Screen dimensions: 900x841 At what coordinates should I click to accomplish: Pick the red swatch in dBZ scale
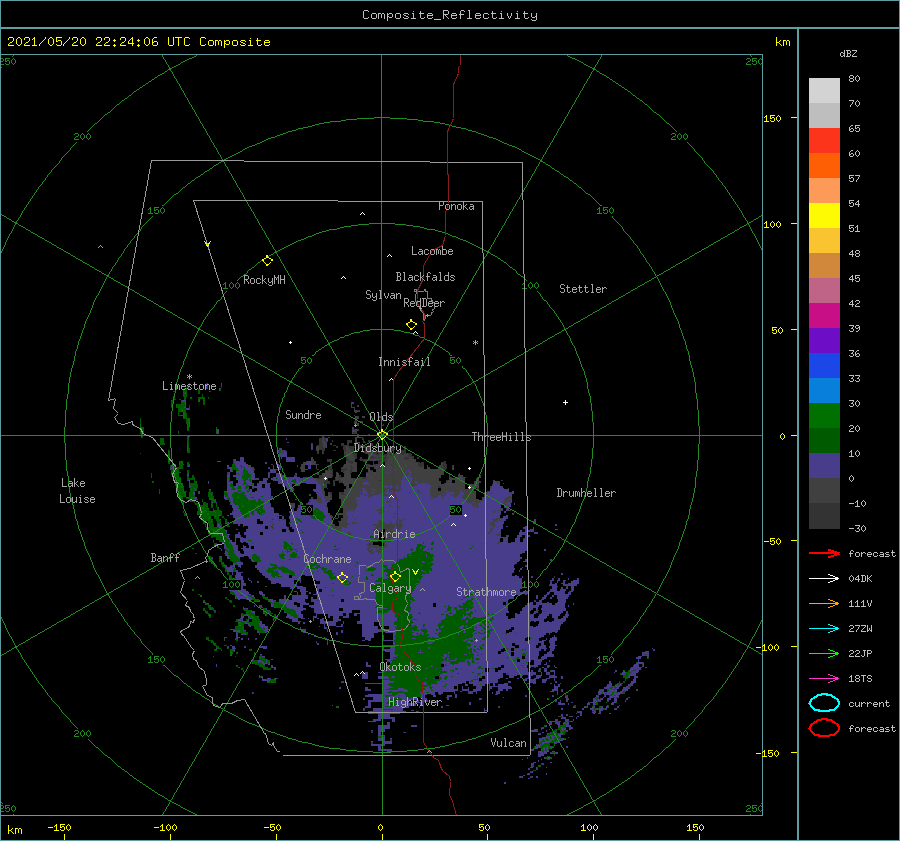click(824, 140)
